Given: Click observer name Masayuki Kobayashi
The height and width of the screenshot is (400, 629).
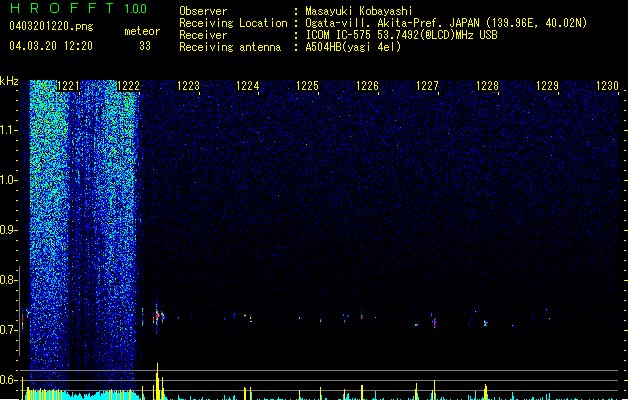Looking at the screenshot, I should [x=359, y=11].
